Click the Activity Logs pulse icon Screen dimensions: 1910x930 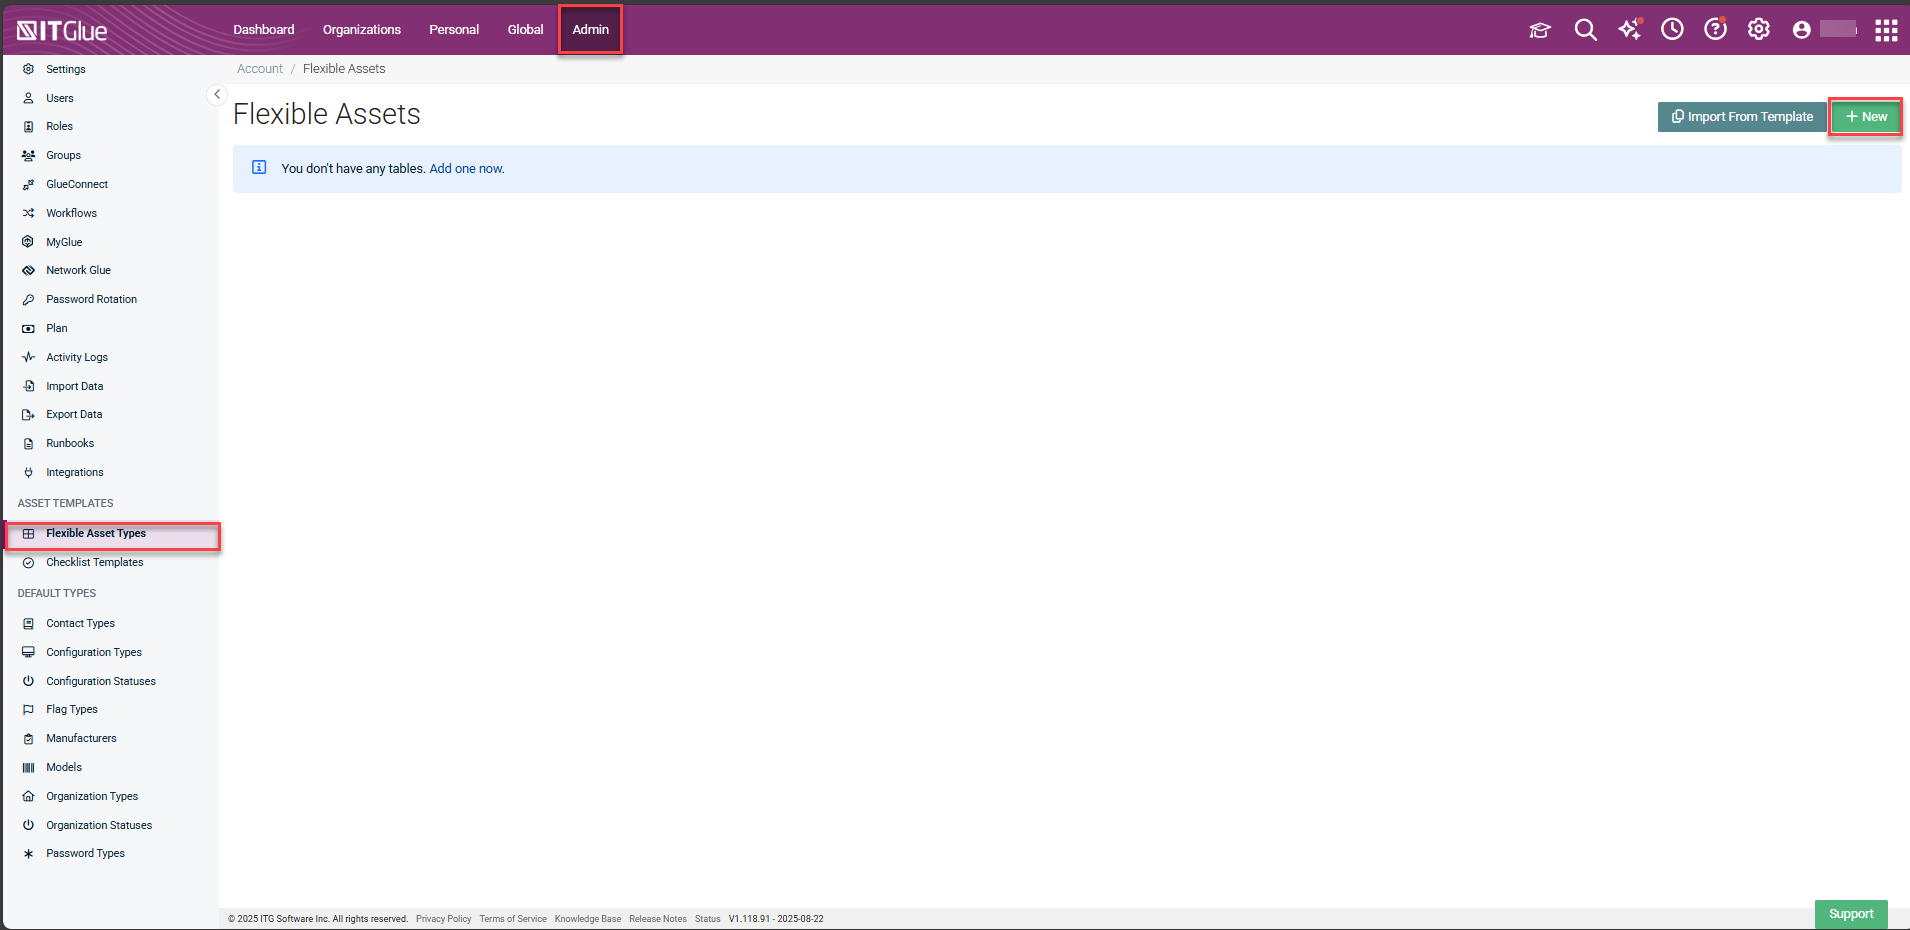pyautogui.click(x=28, y=357)
